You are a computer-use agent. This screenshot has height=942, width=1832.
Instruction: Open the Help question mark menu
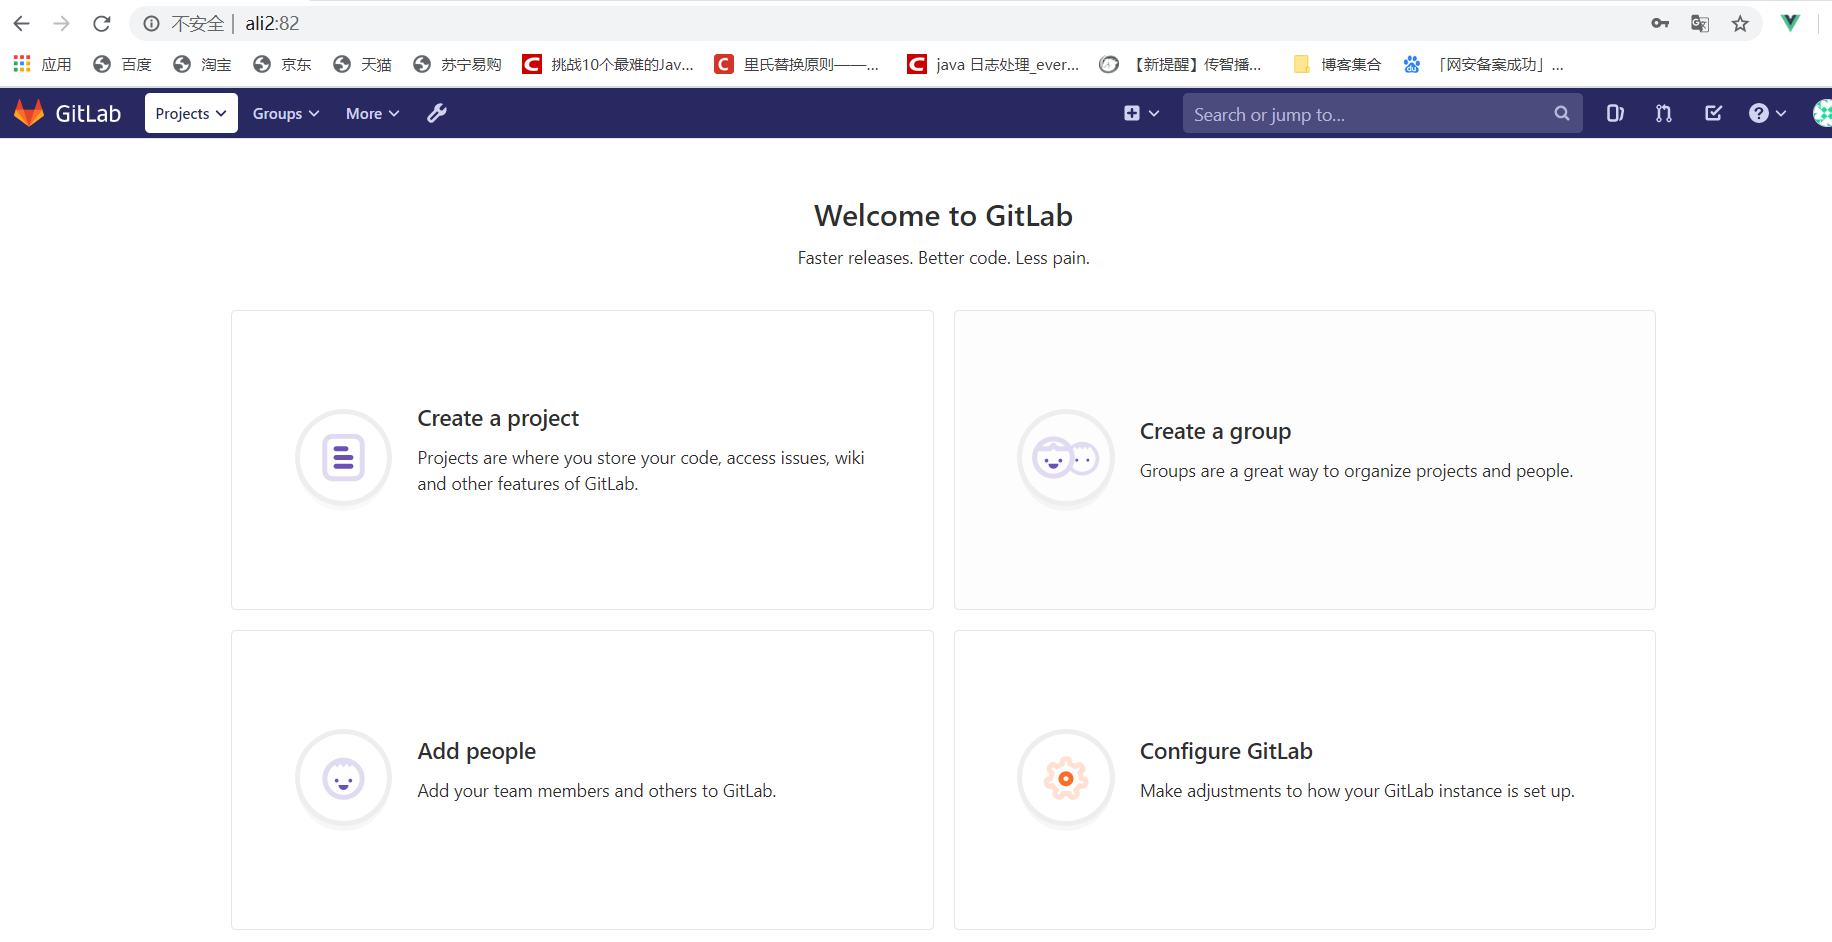tap(1766, 113)
